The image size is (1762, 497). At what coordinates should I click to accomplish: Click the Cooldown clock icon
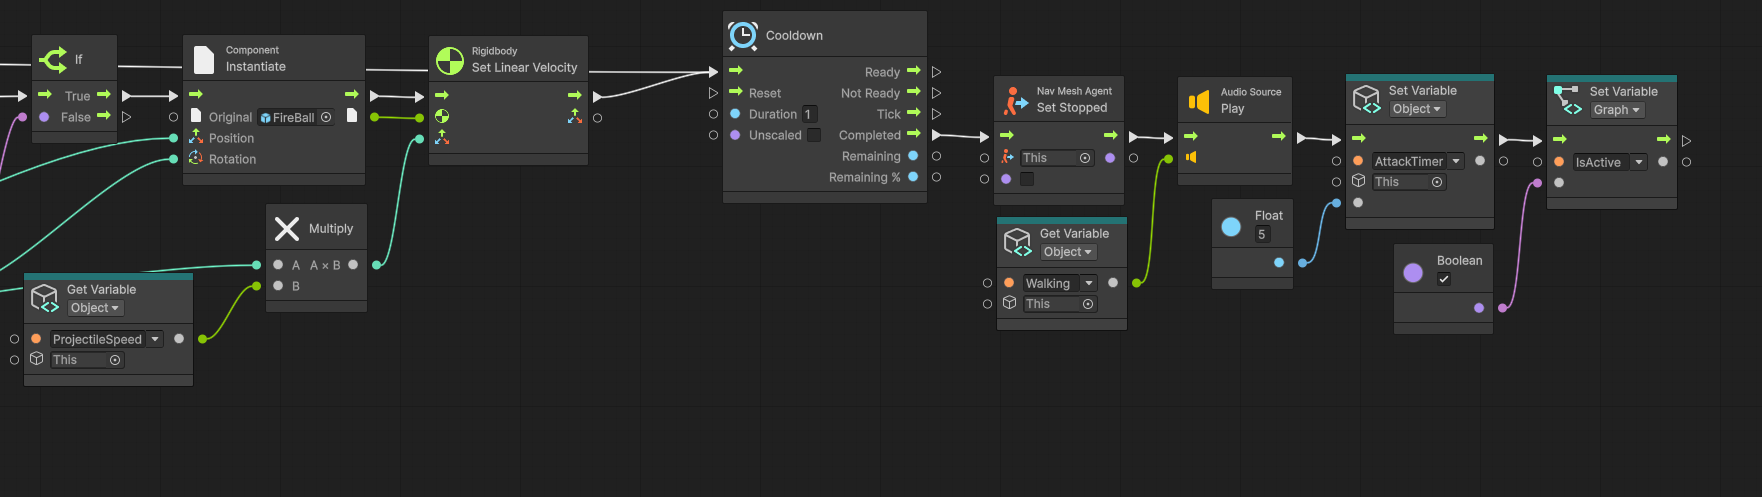click(x=743, y=35)
